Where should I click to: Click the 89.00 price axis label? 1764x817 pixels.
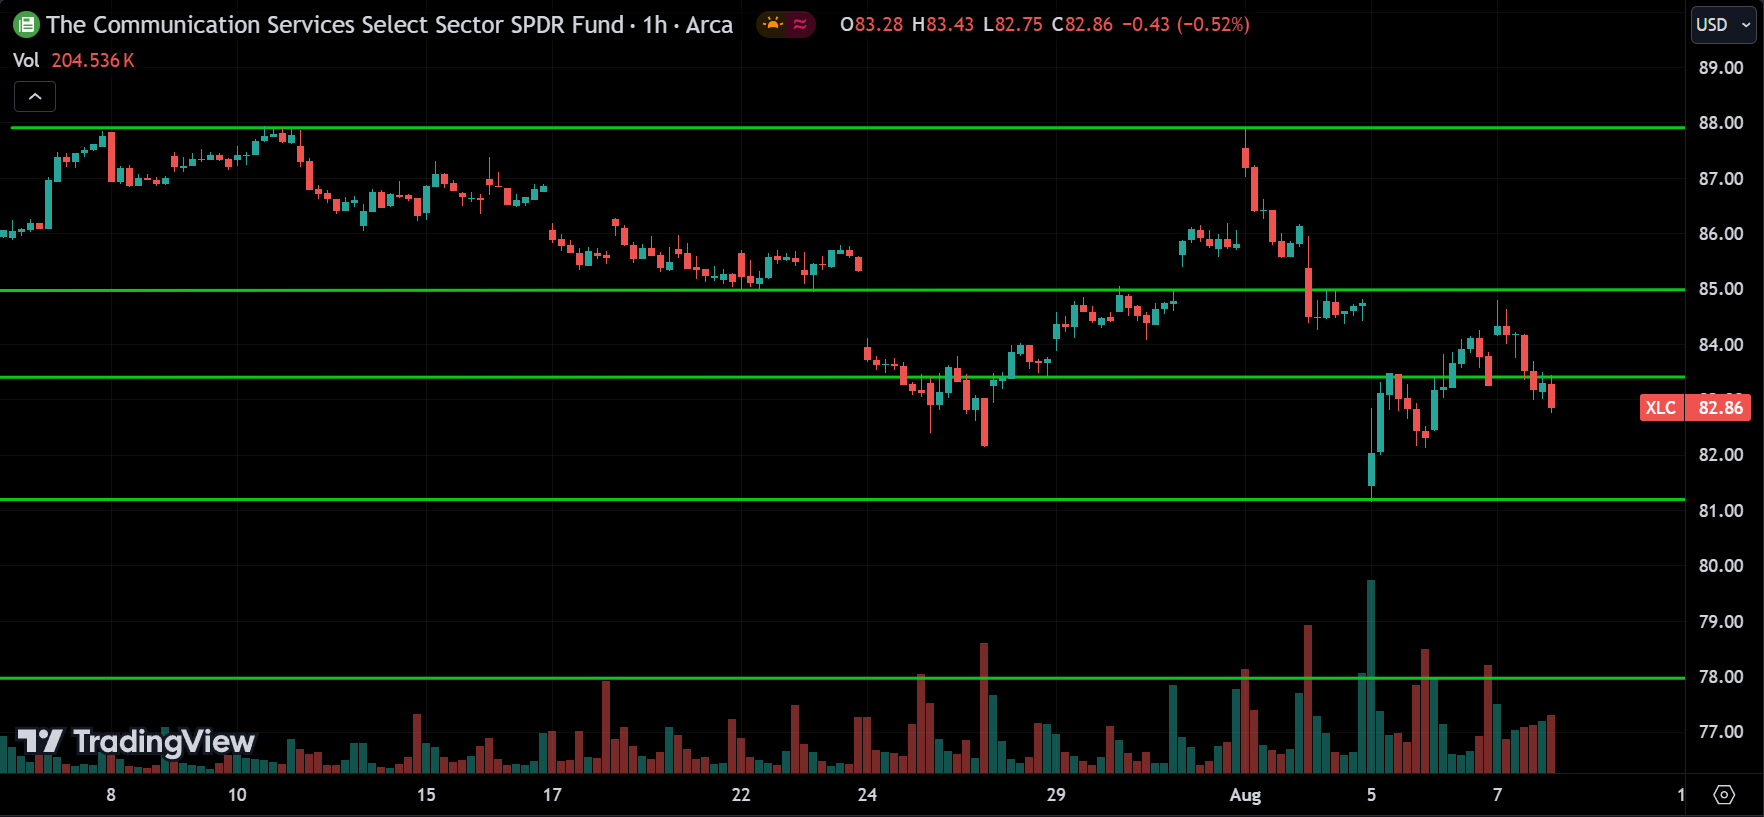tap(1721, 68)
